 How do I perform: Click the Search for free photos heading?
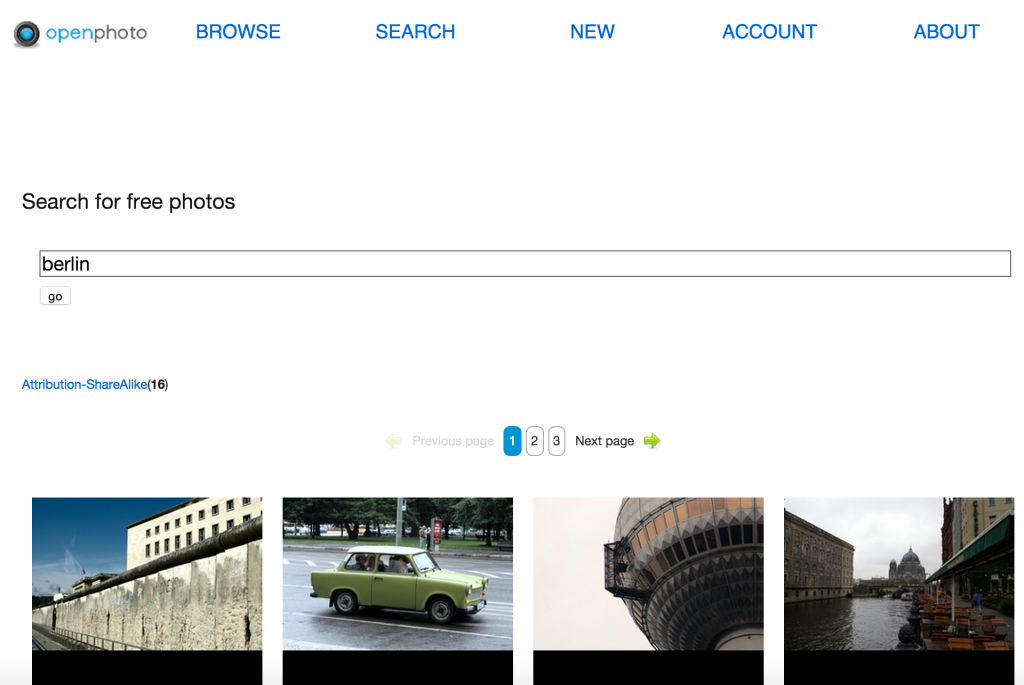coord(128,202)
